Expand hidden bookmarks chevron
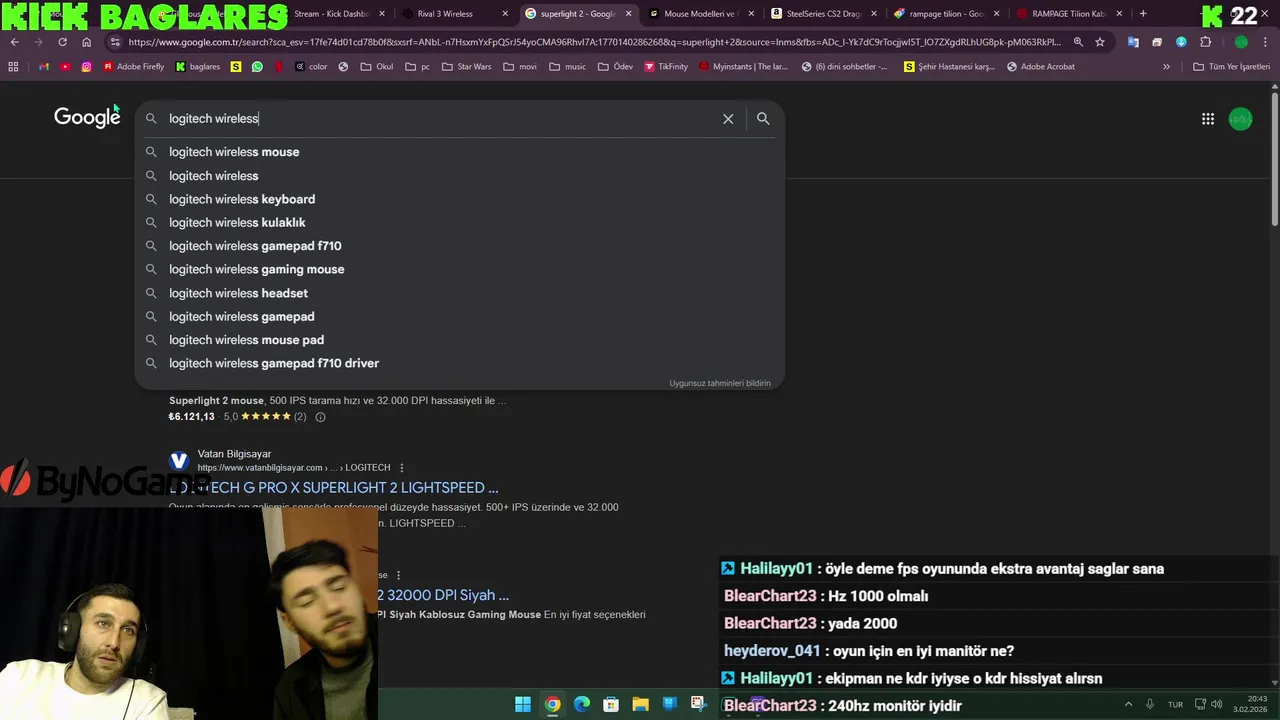1280x720 pixels. [1166, 67]
